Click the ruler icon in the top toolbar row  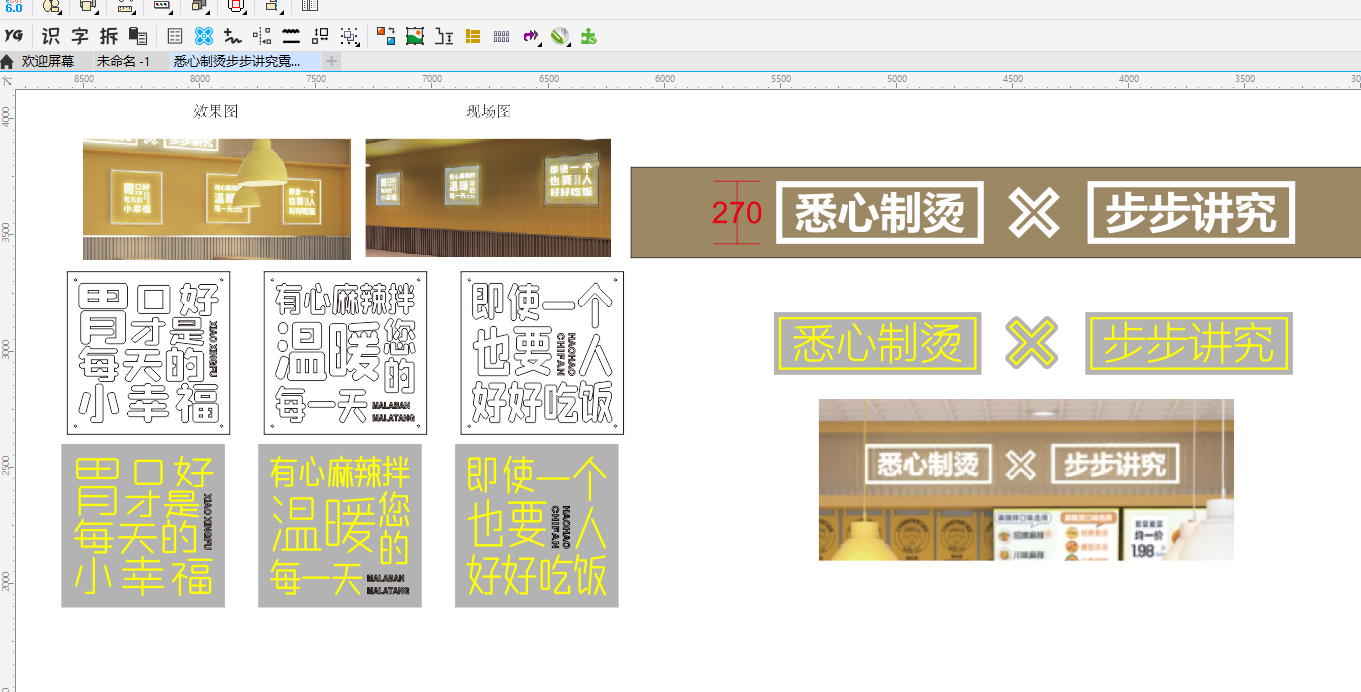point(125,6)
